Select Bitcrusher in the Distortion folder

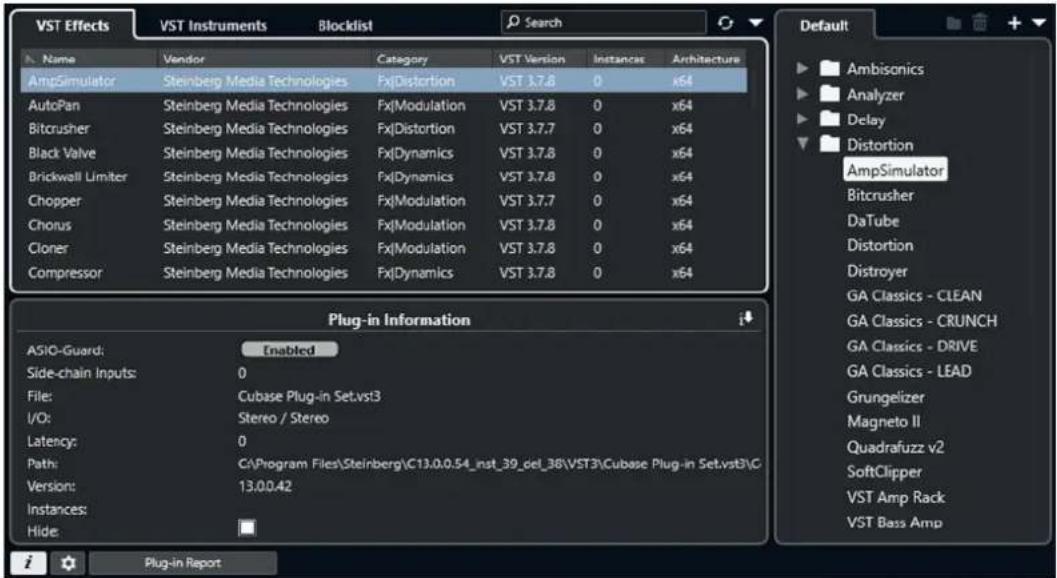point(880,196)
